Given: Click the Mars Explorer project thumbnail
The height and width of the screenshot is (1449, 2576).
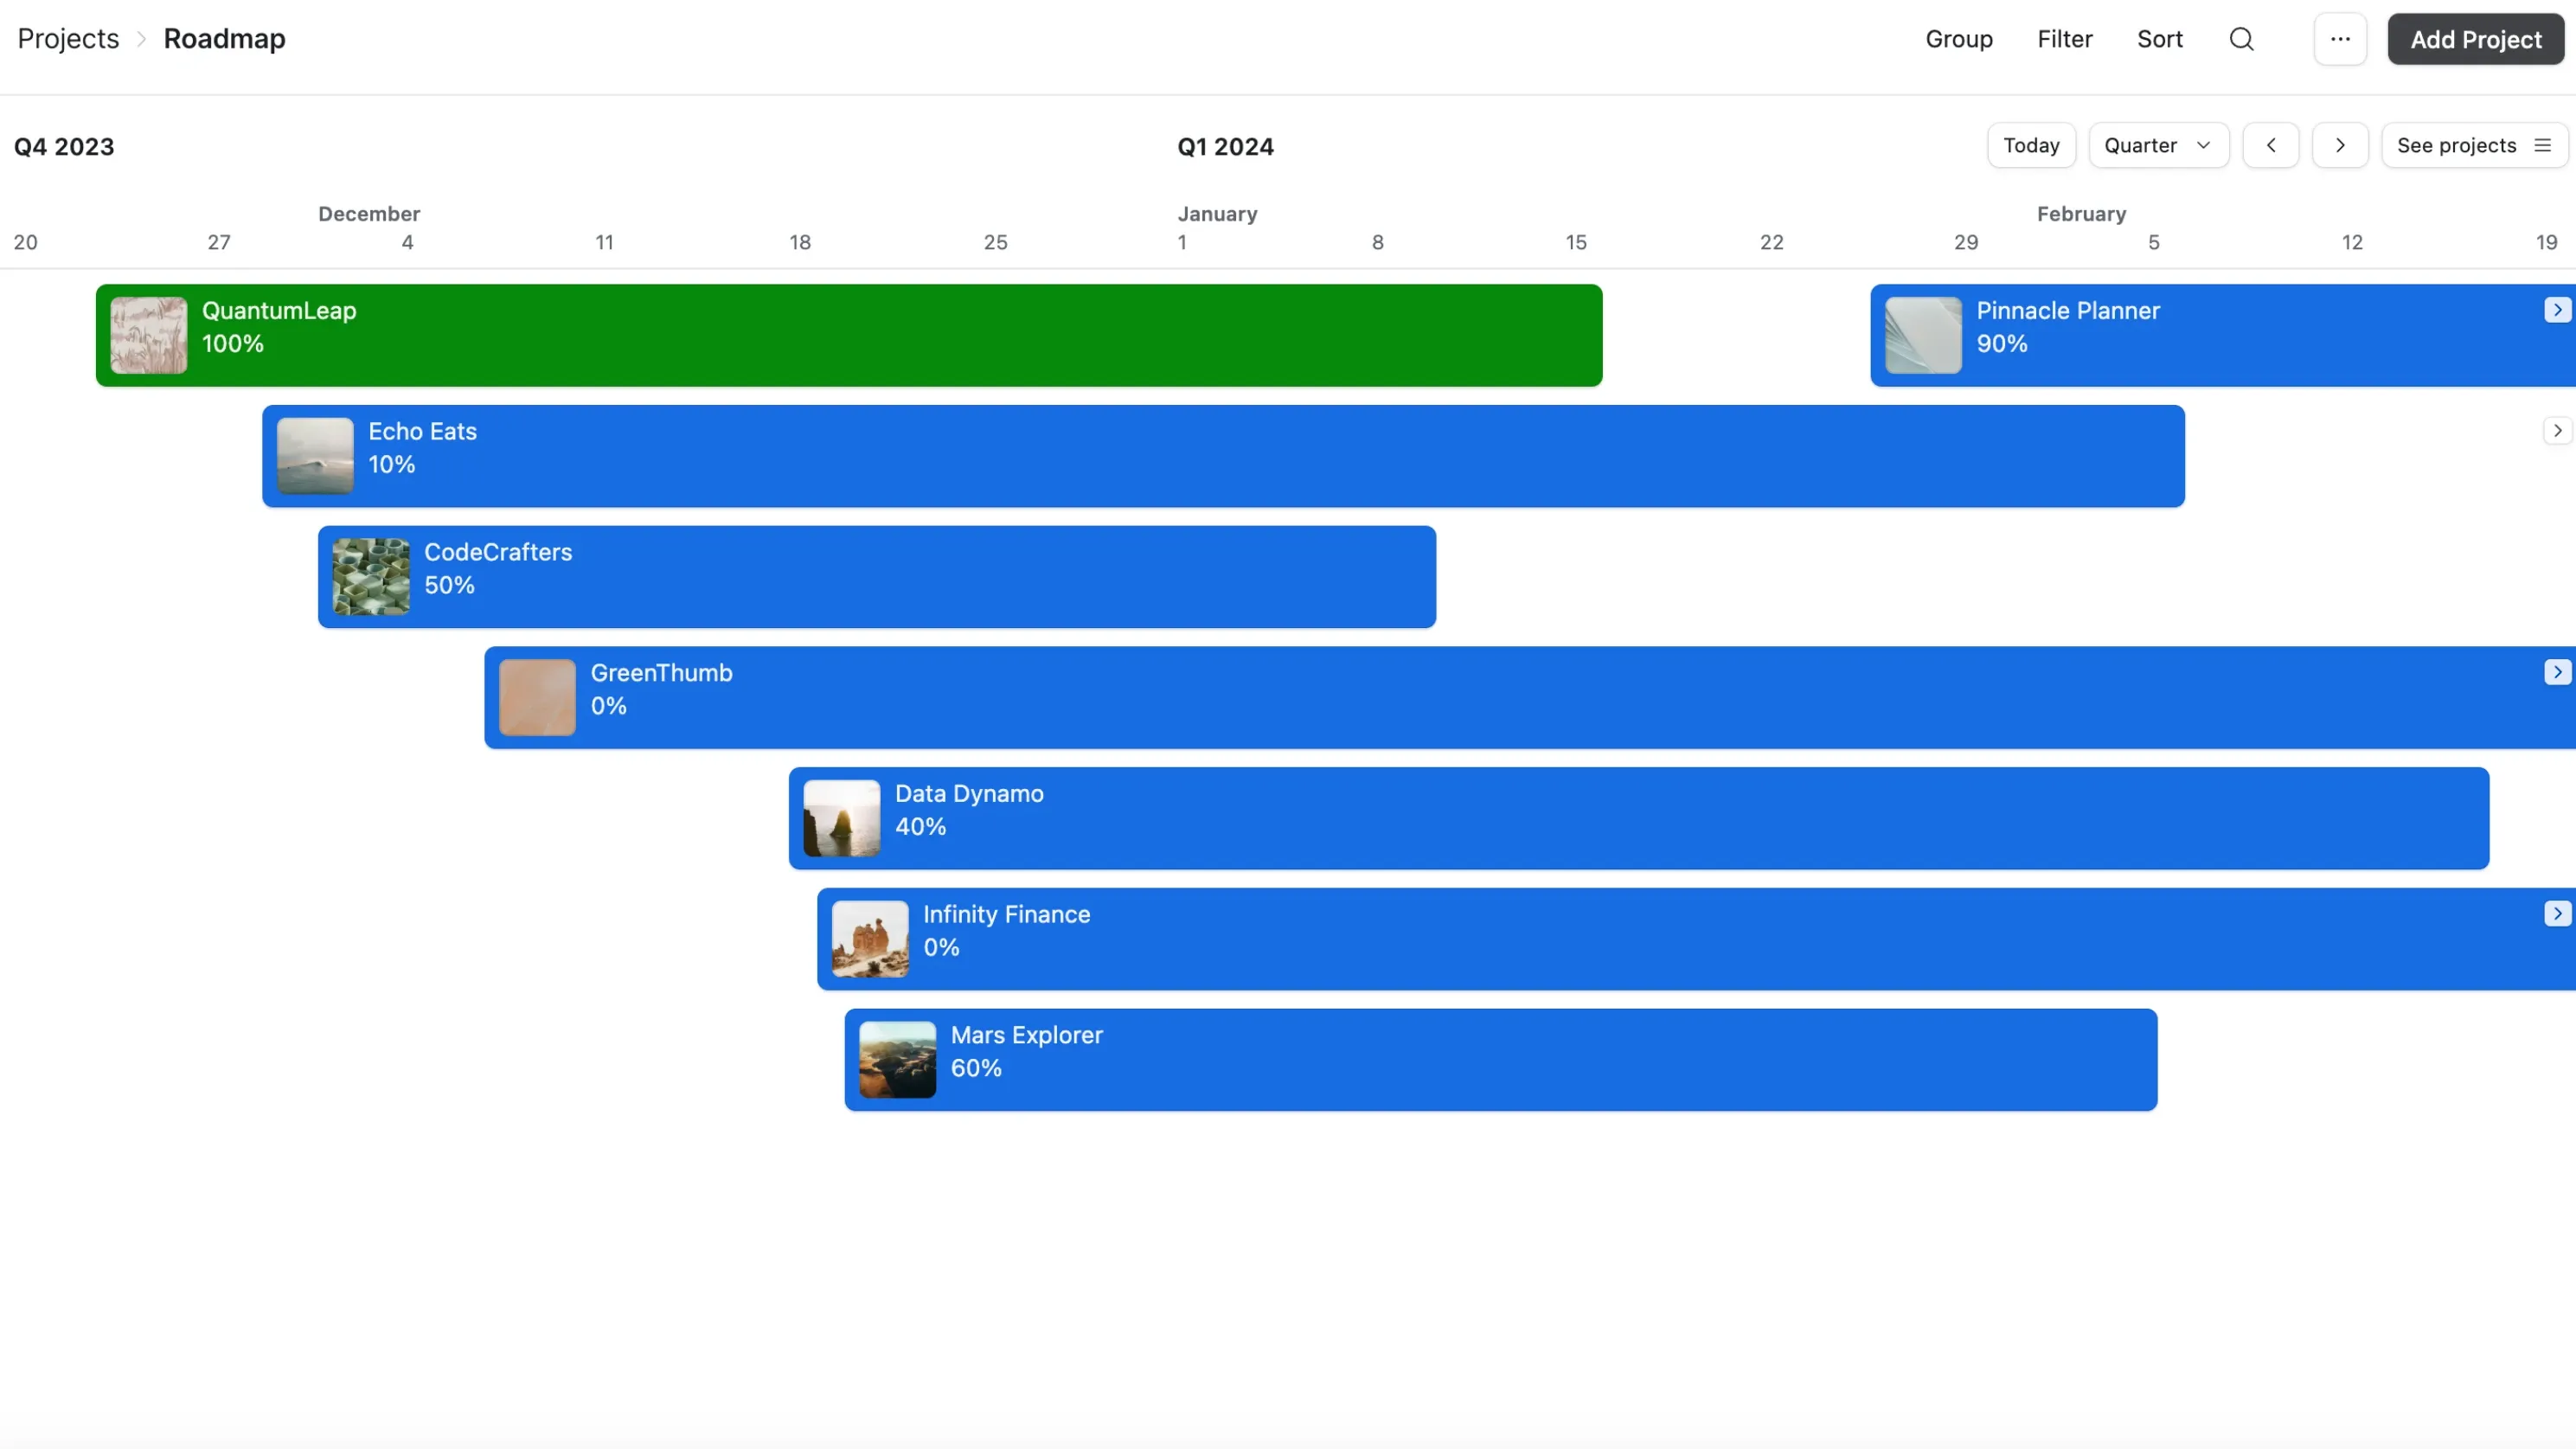Looking at the screenshot, I should coord(897,1059).
